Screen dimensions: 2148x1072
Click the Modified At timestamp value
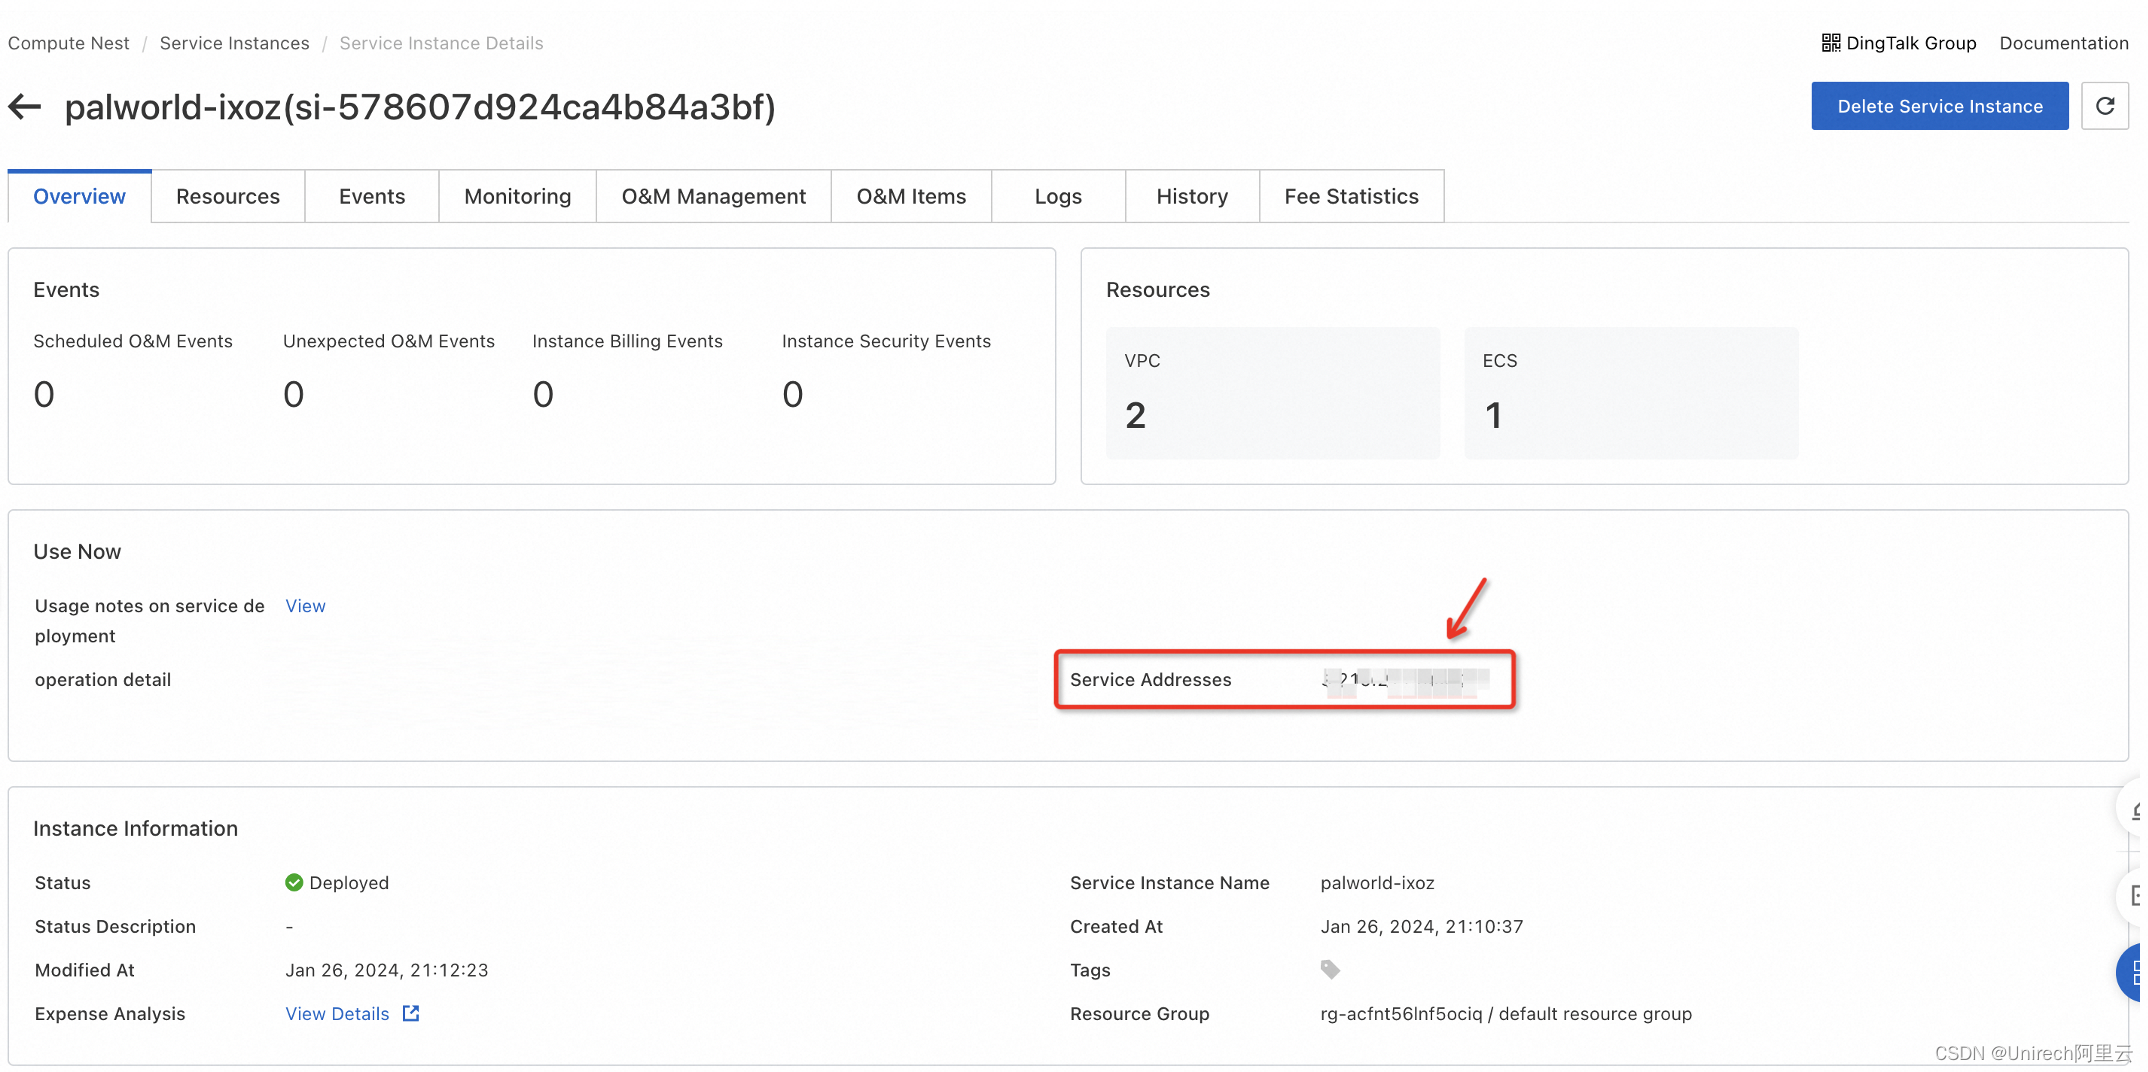click(386, 970)
